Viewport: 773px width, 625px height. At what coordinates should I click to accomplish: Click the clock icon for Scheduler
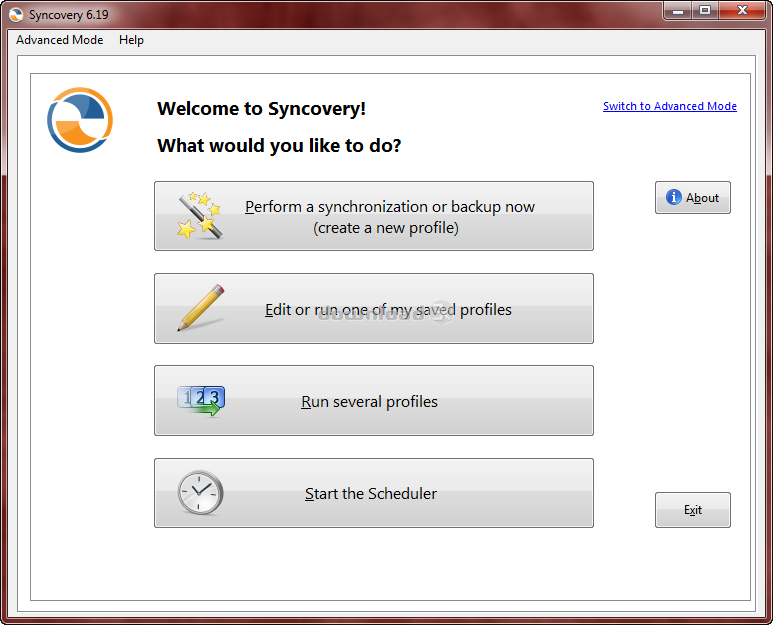[200, 493]
